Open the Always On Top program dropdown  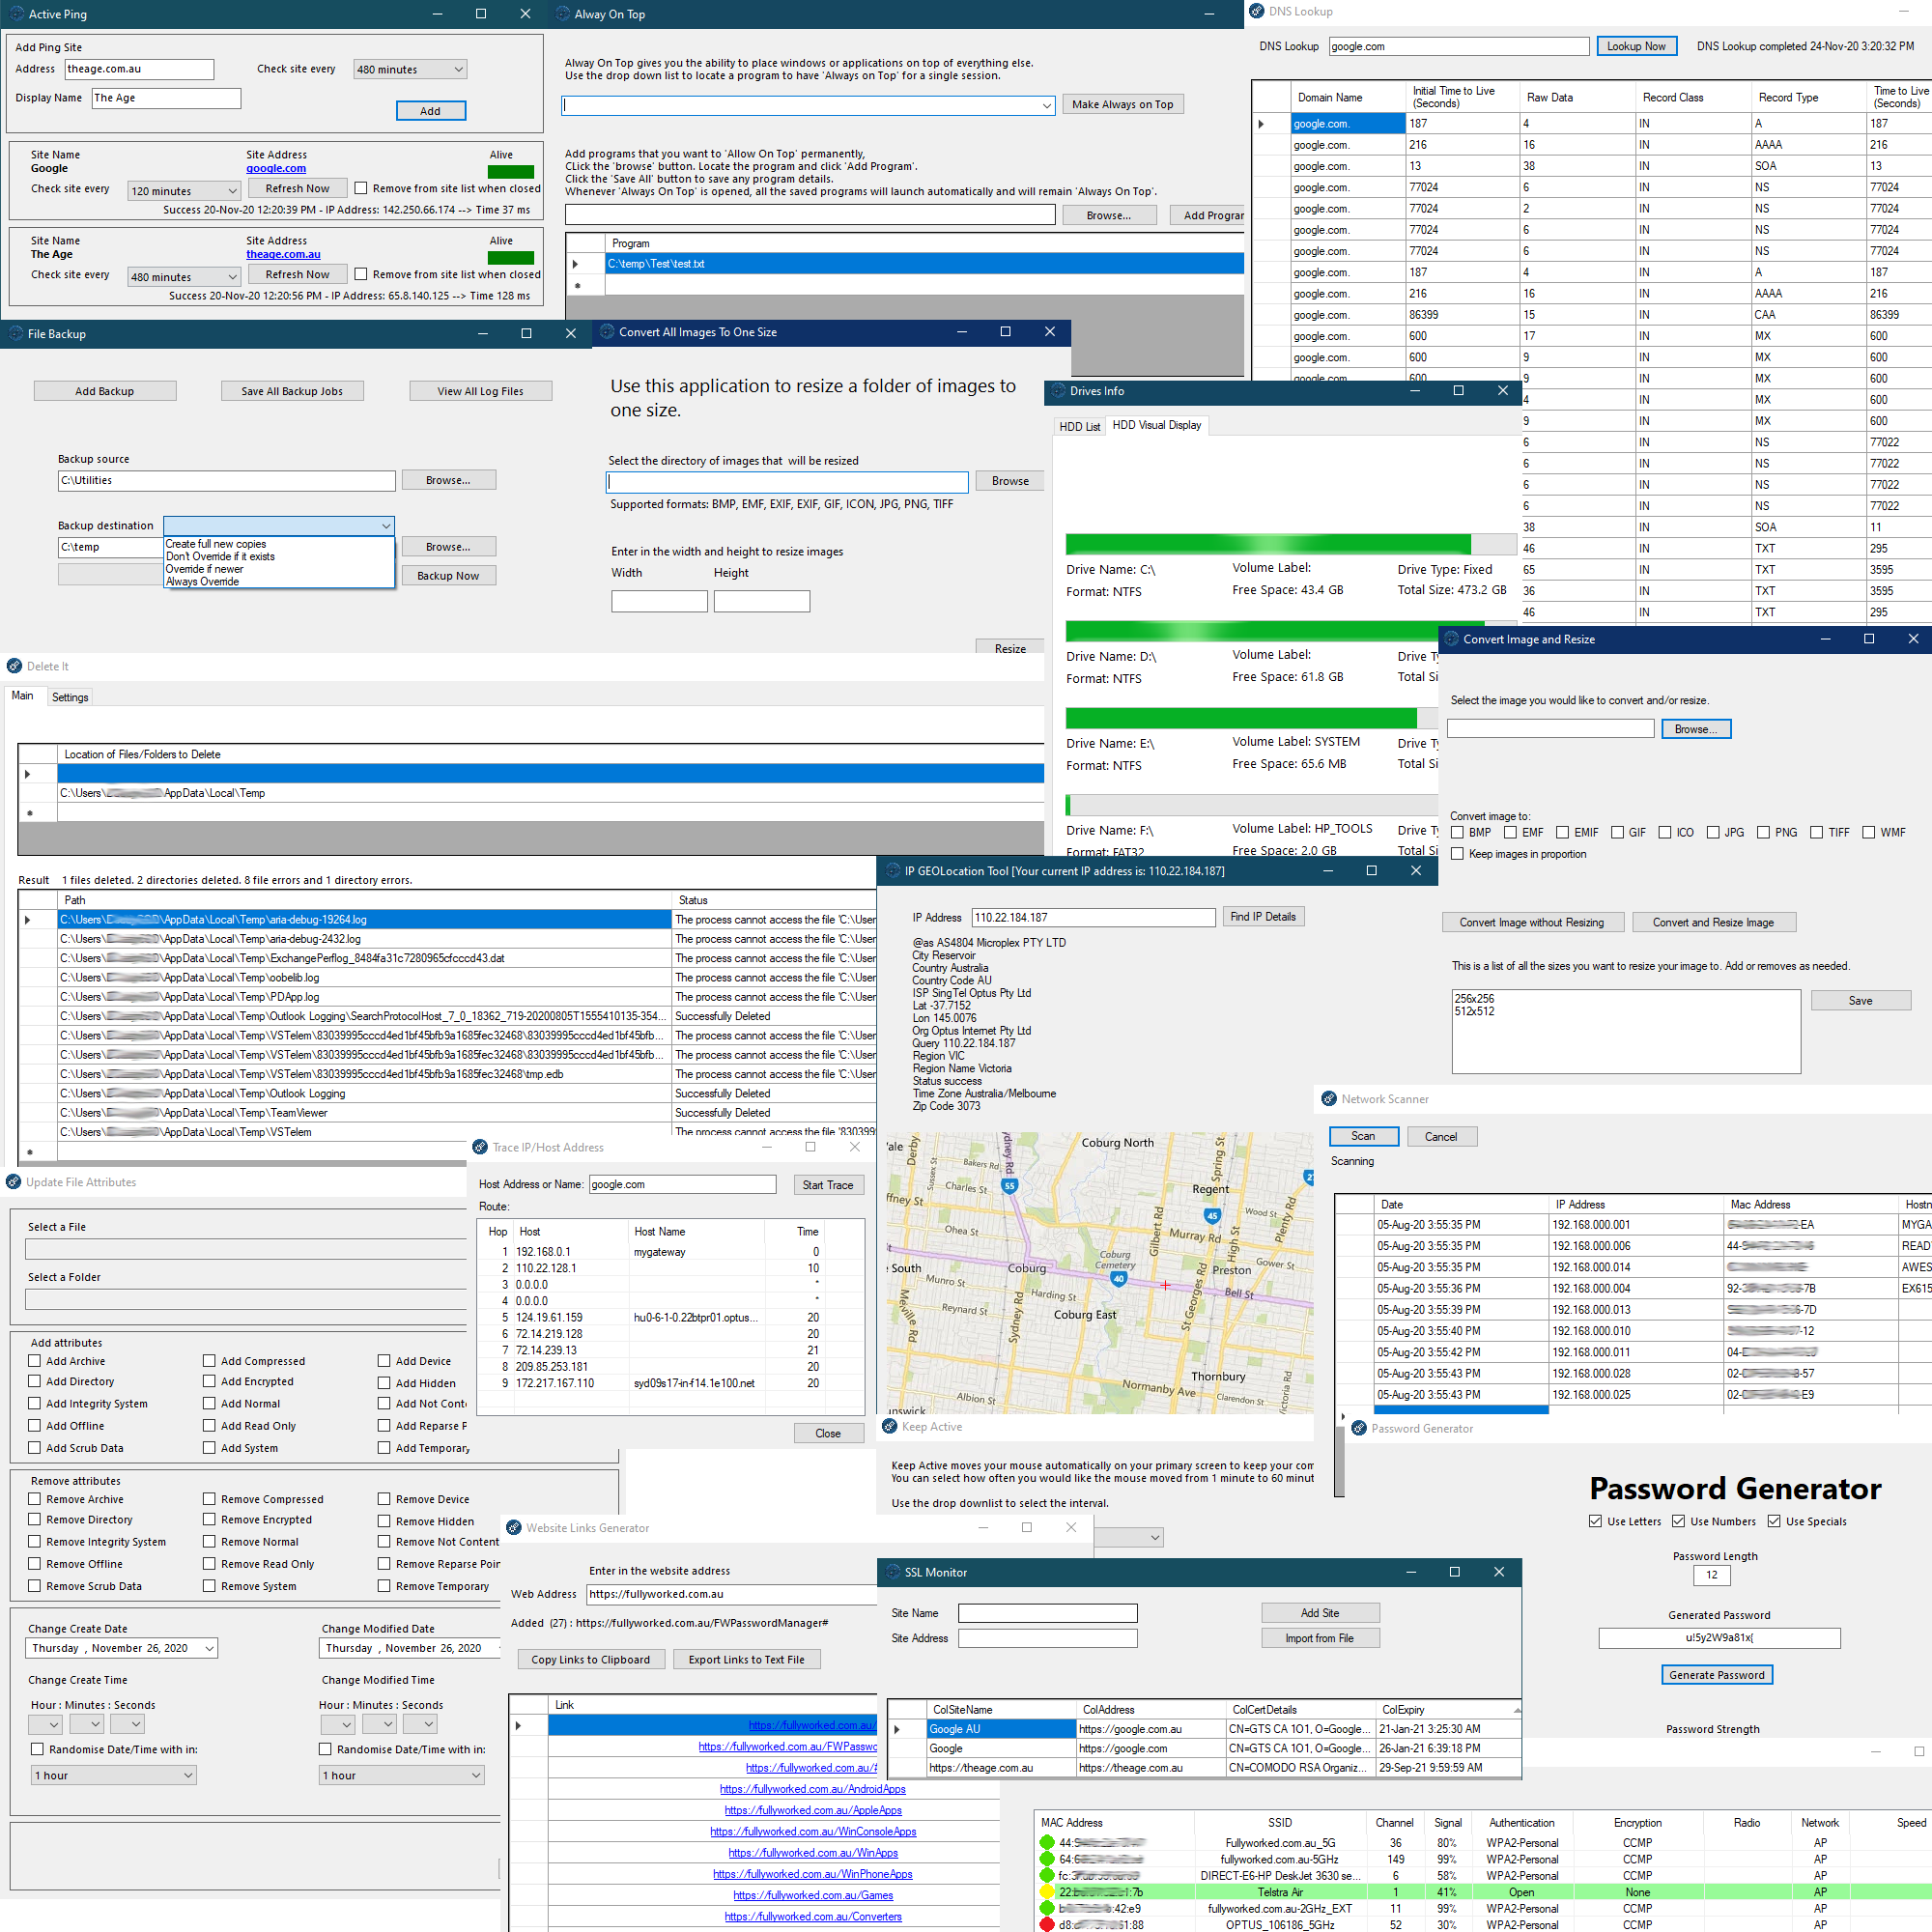(x=1046, y=105)
